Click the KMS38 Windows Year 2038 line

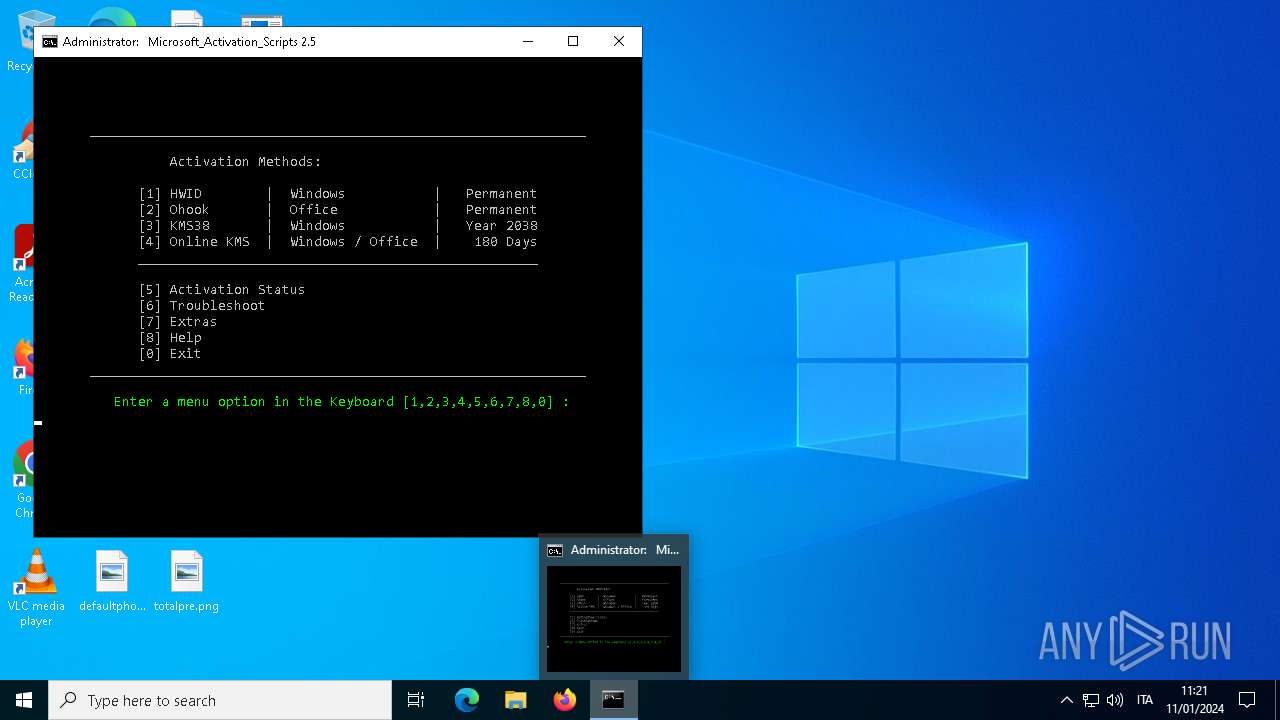pyautogui.click(x=338, y=226)
